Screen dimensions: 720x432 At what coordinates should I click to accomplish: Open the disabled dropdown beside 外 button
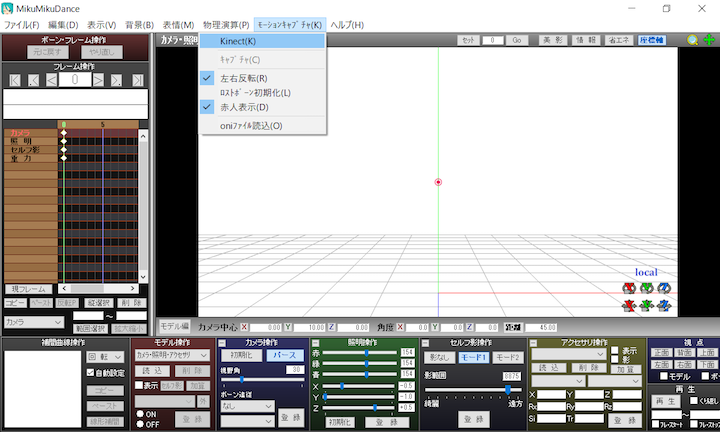(x=165, y=401)
